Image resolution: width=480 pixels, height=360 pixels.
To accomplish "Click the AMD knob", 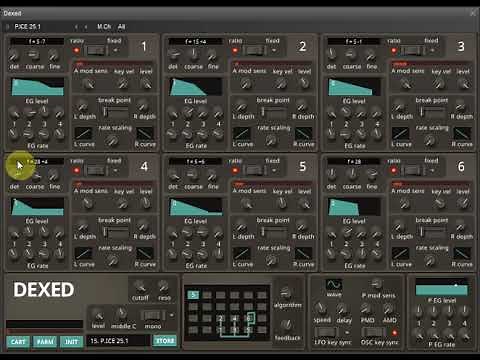I will [388, 309].
